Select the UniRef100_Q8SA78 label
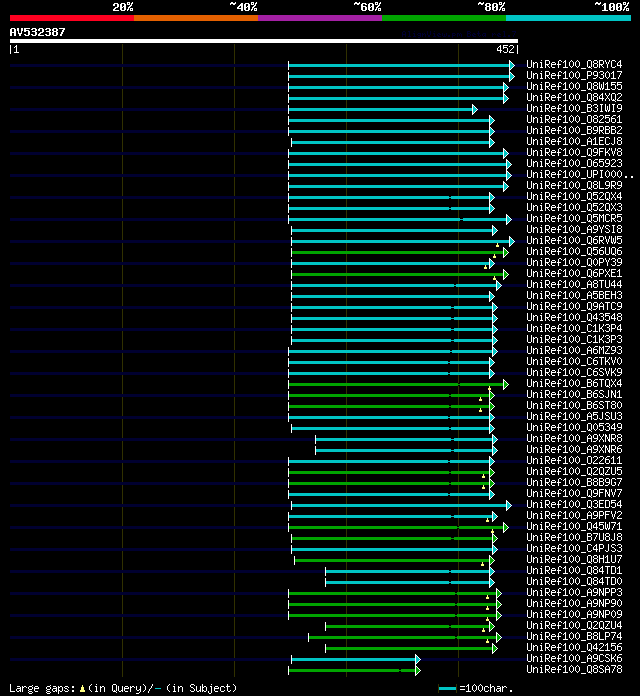The width and height of the screenshot is (640, 696). pos(574,669)
